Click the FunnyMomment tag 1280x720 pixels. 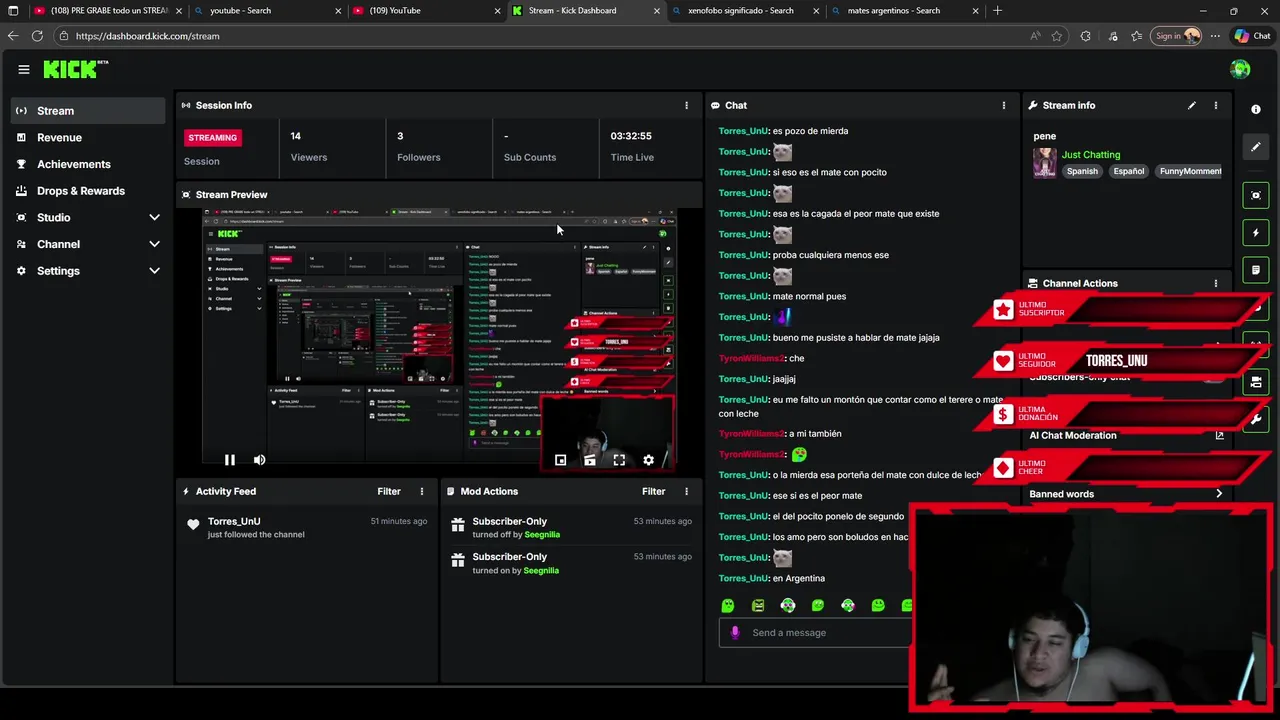(1190, 171)
